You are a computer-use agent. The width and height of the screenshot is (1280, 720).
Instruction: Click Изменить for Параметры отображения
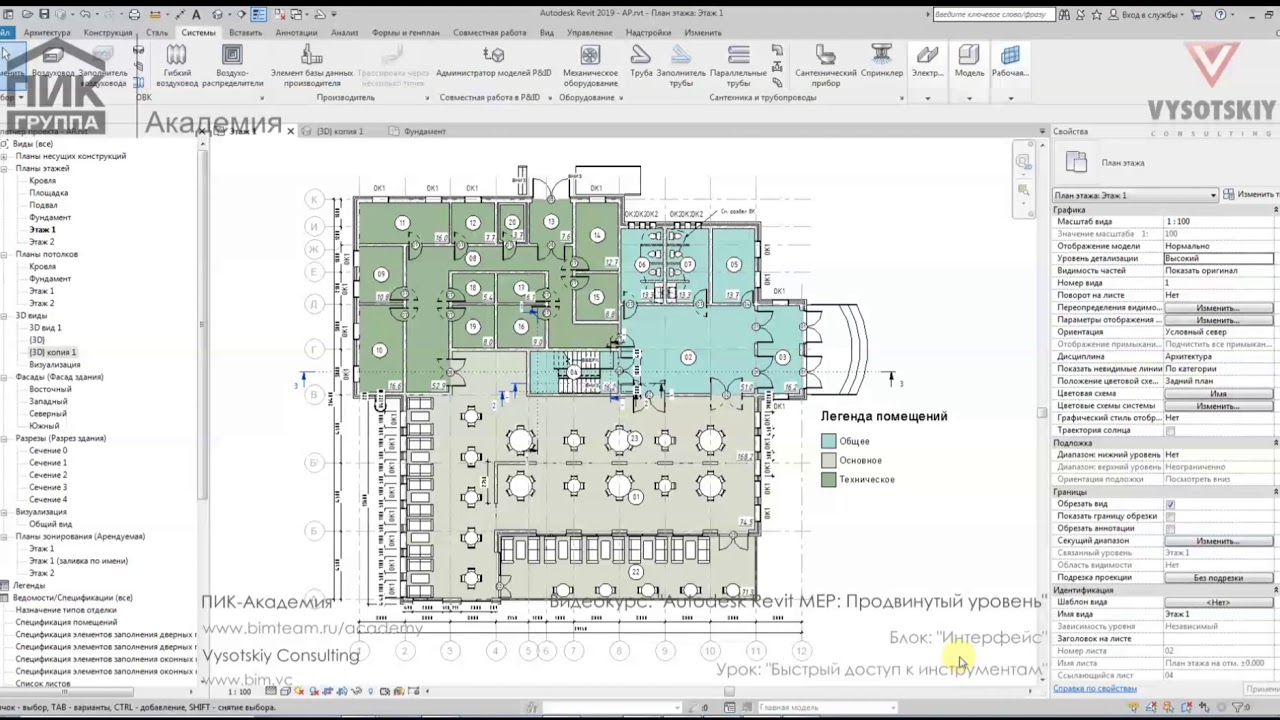(x=1218, y=320)
